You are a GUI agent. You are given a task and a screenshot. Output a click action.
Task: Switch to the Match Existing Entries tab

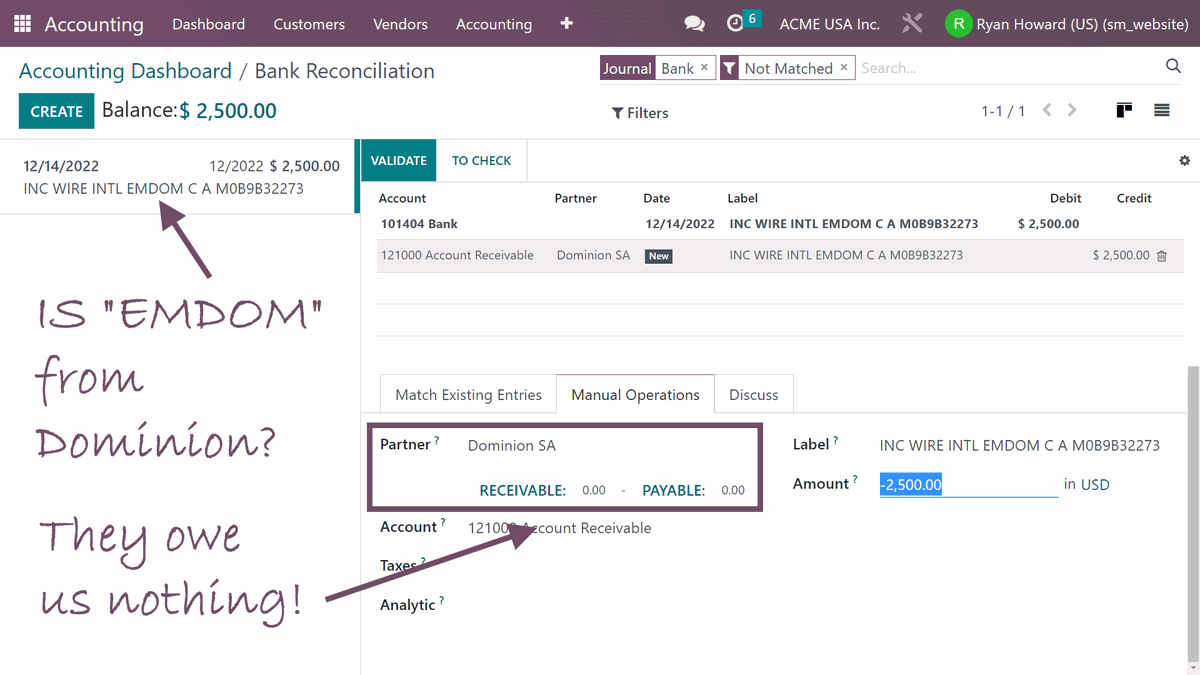[467, 393]
